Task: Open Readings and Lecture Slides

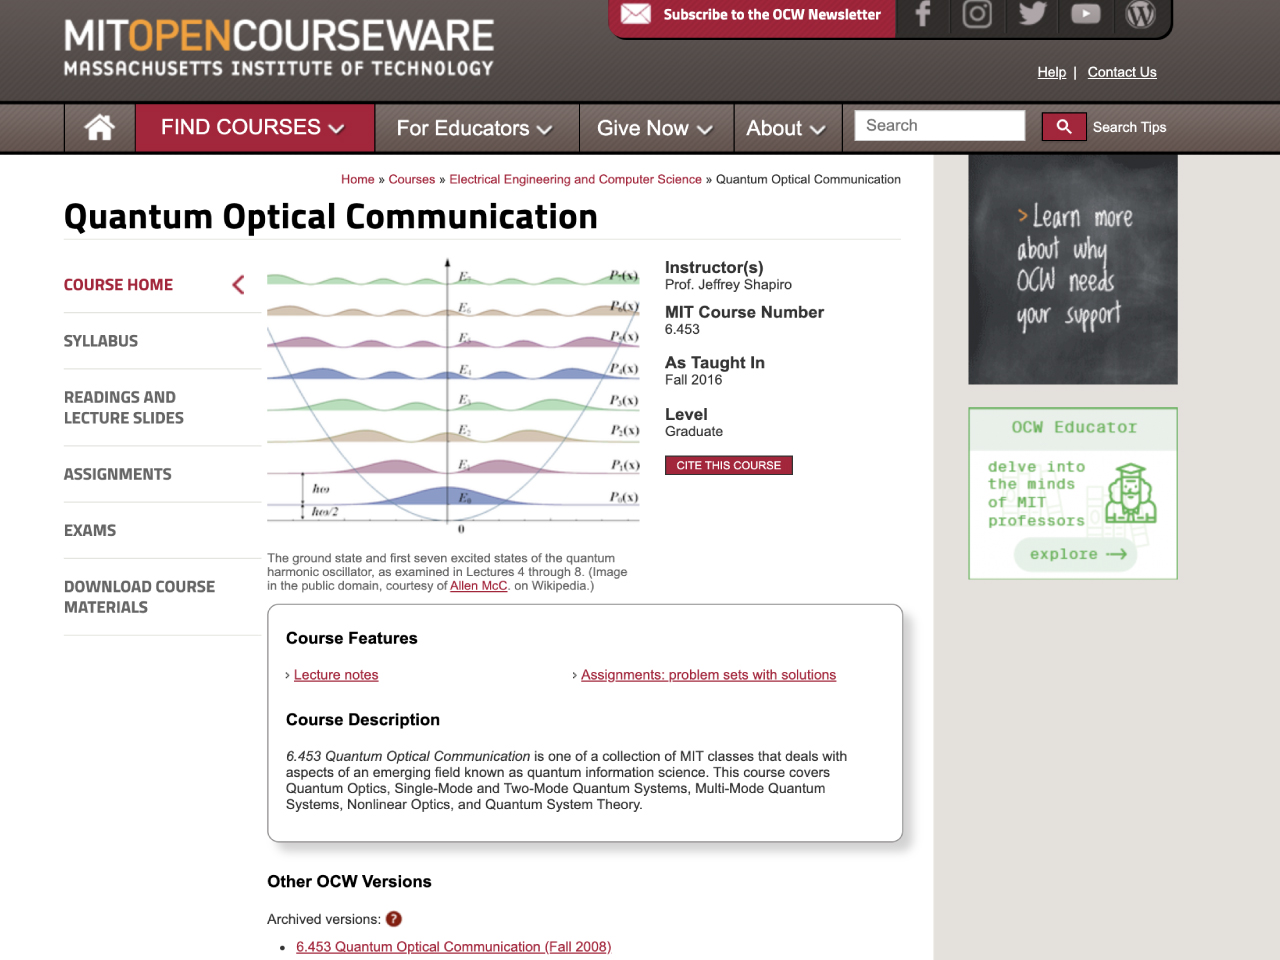Action: pyautogui.click(x=124, y=408)
